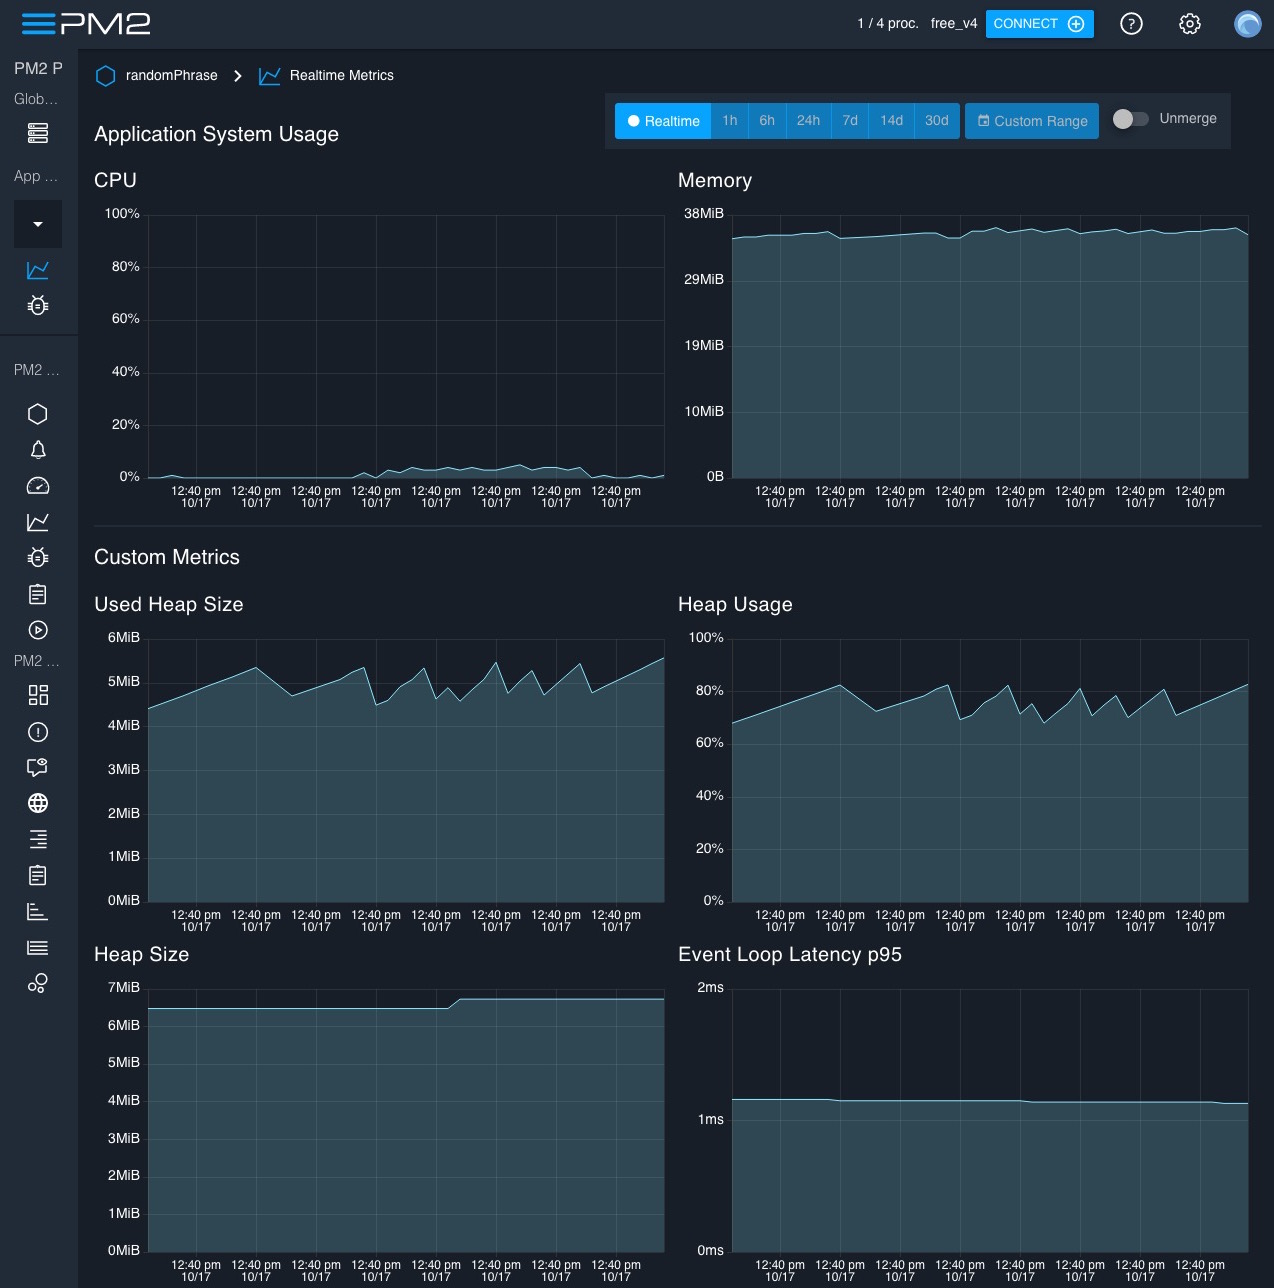Click inside the Memory chart area

pos(990,346)
